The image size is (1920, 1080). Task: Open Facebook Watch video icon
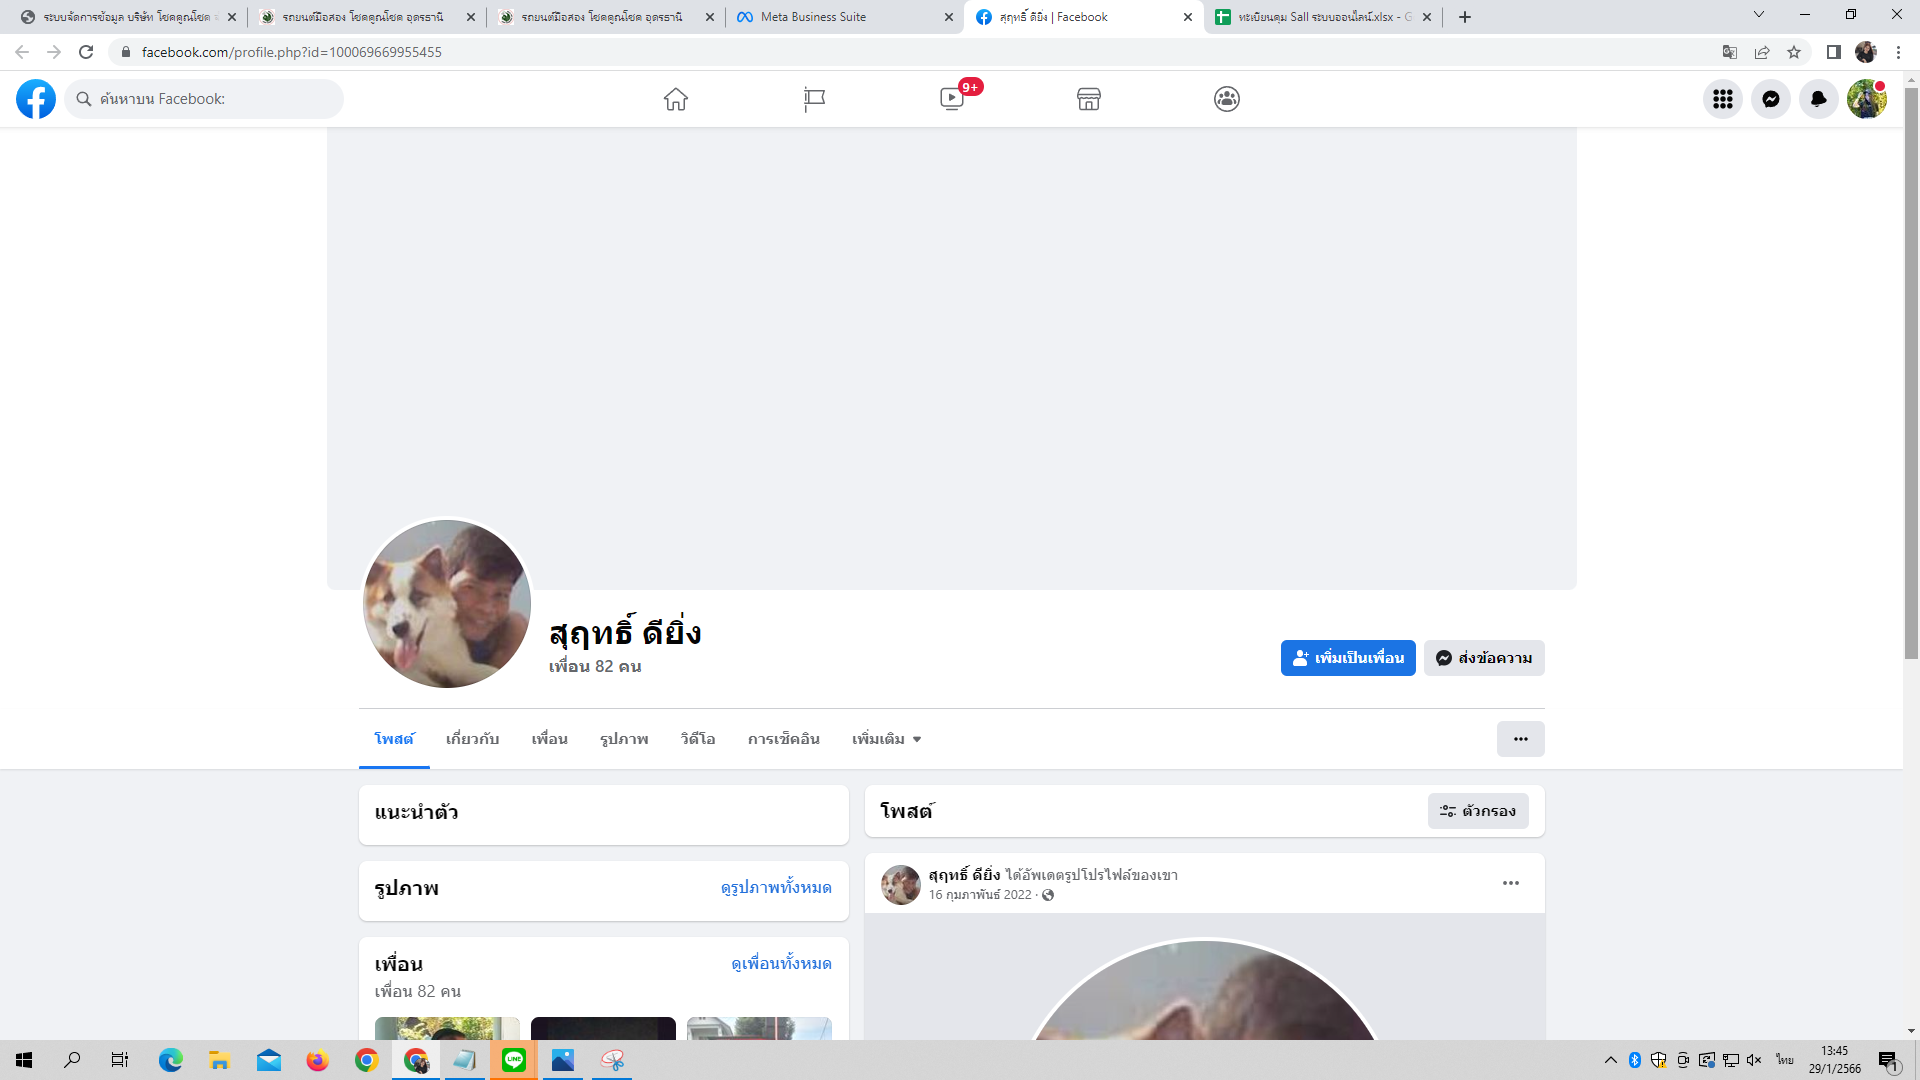952,99
